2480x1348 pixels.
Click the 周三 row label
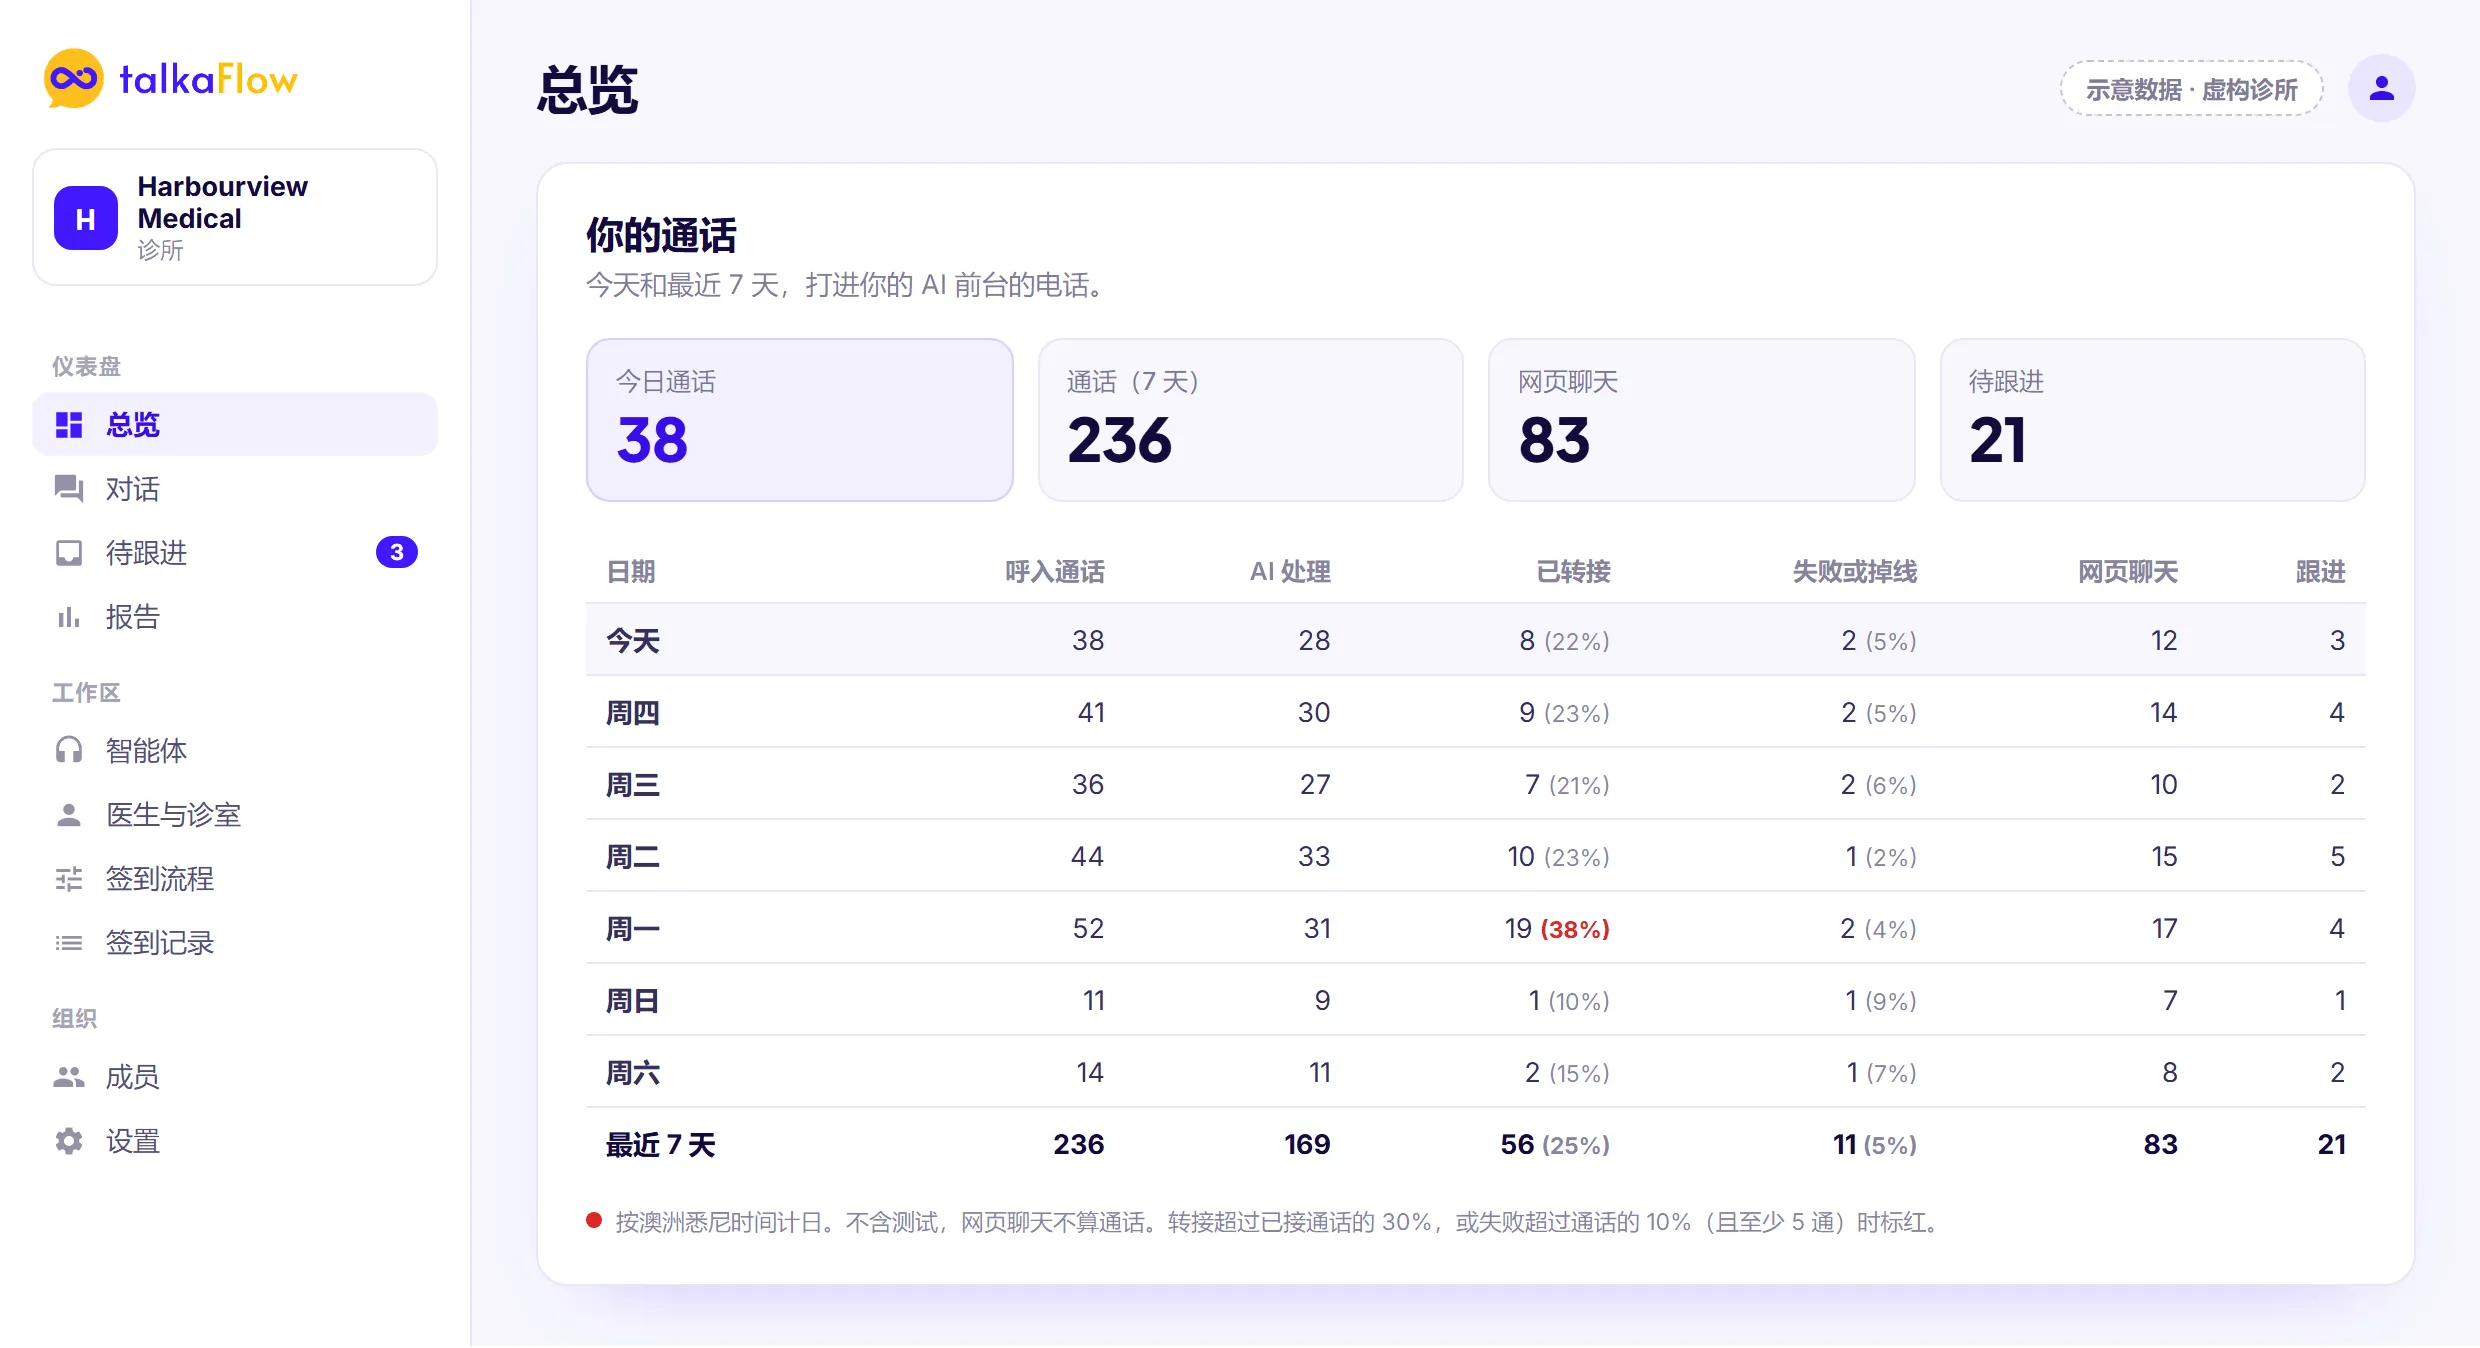point(633,784)
